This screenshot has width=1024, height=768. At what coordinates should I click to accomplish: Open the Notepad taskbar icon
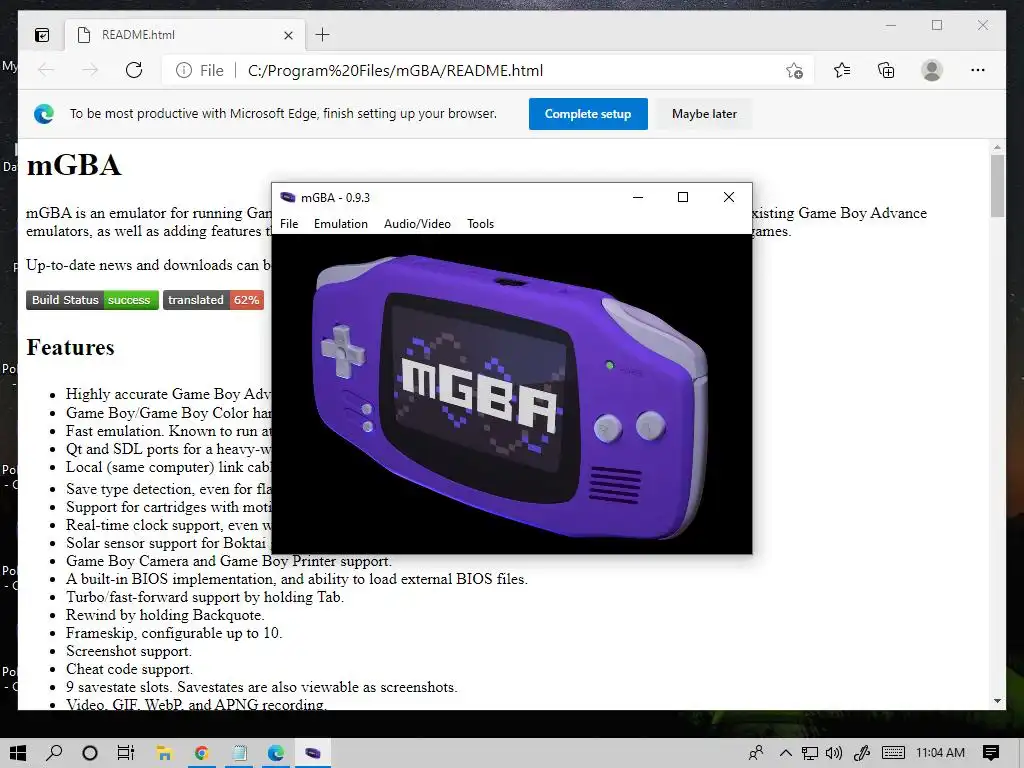pos(240,753)
